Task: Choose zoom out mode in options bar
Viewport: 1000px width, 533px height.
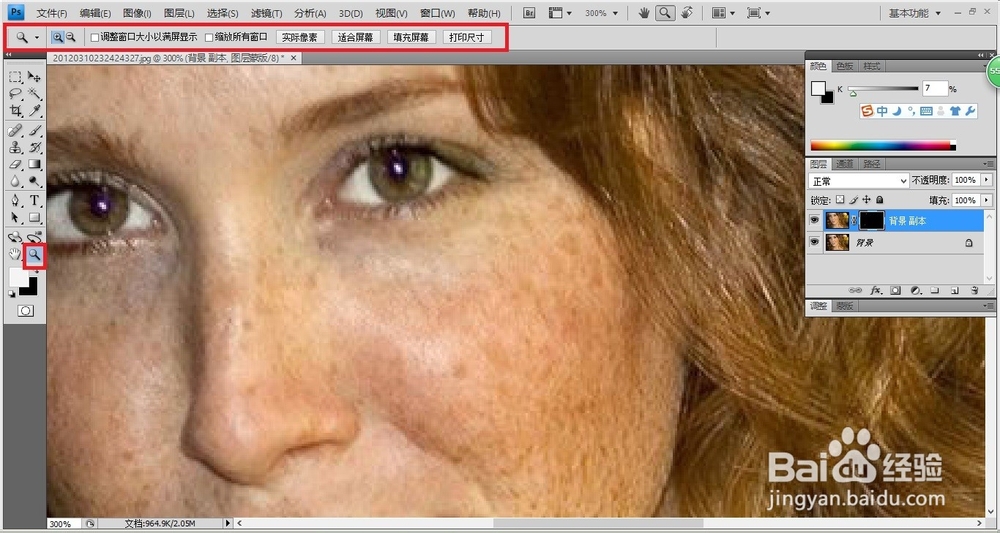Action: tap(71, 38)
